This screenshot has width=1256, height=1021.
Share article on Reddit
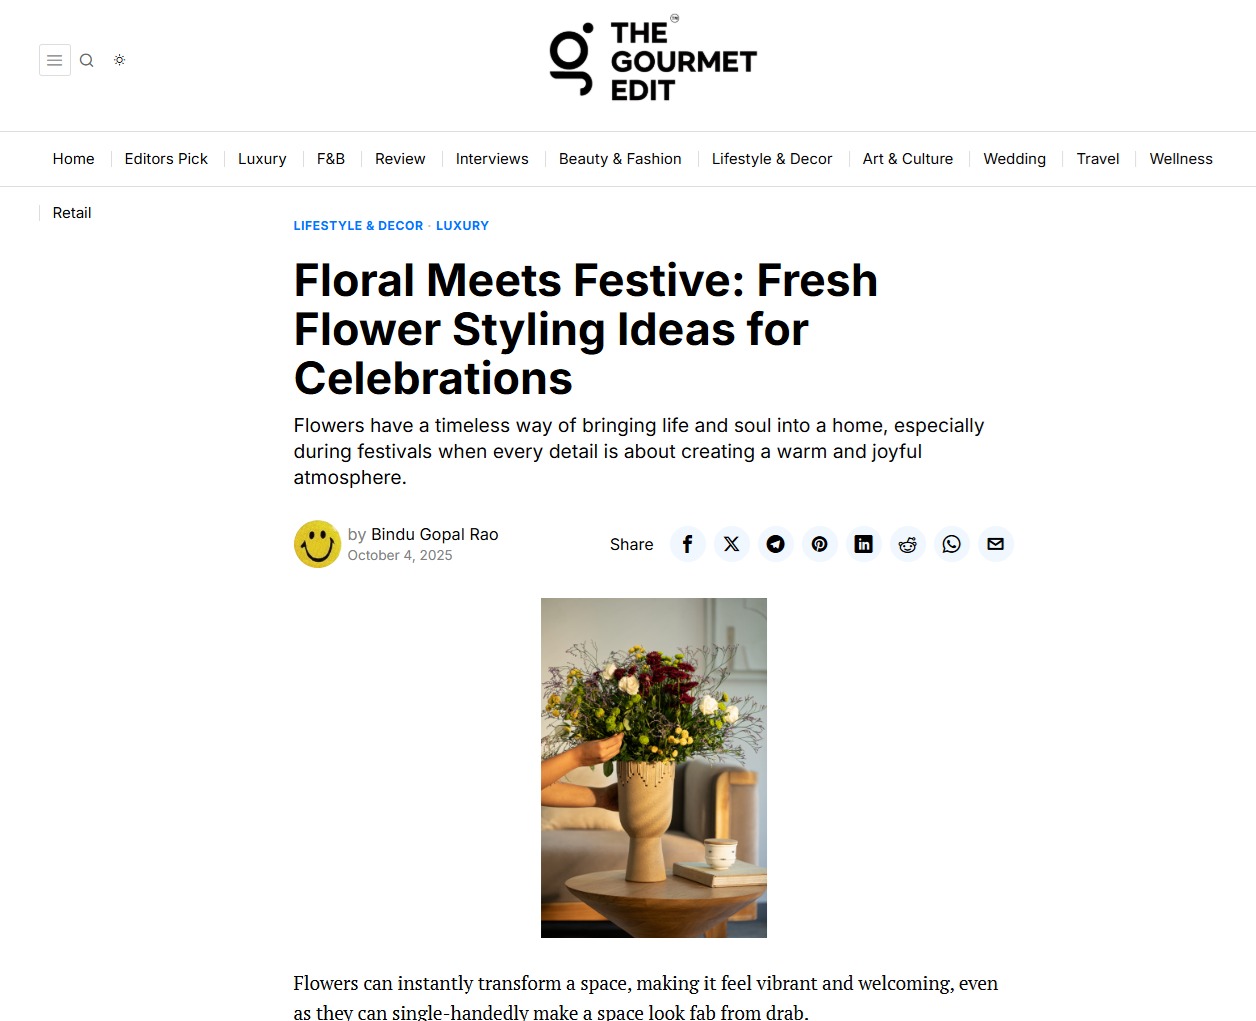[908, 544]
